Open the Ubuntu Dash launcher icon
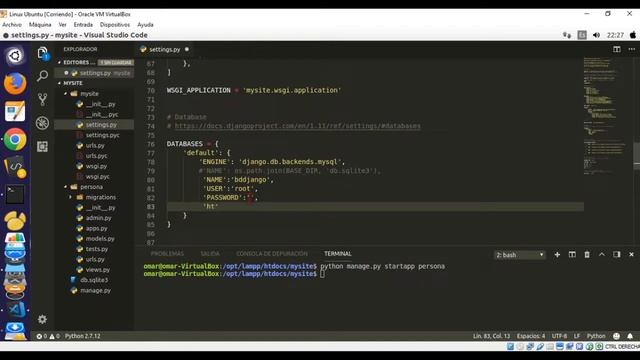640x360 pixels. (15, 56)
